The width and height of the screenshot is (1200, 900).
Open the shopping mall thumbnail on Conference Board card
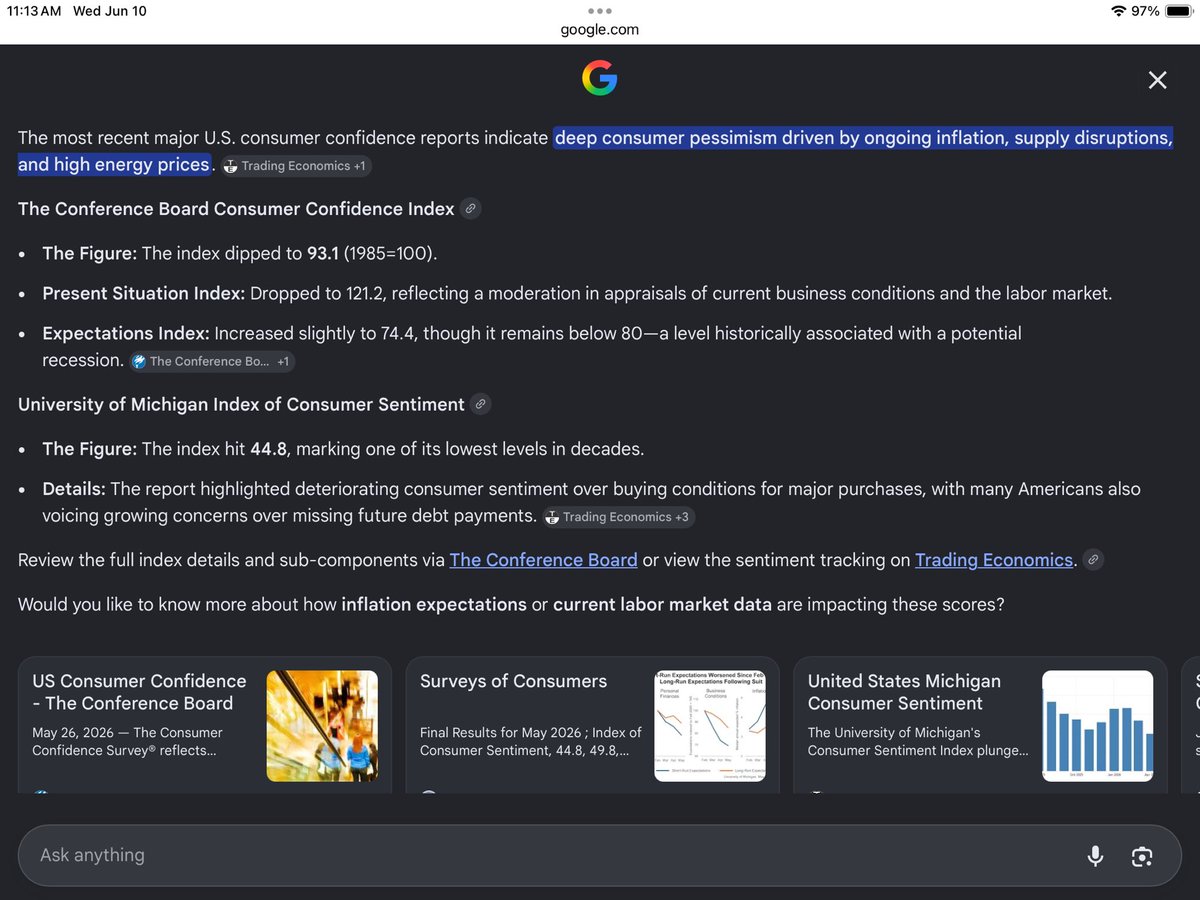322,726
